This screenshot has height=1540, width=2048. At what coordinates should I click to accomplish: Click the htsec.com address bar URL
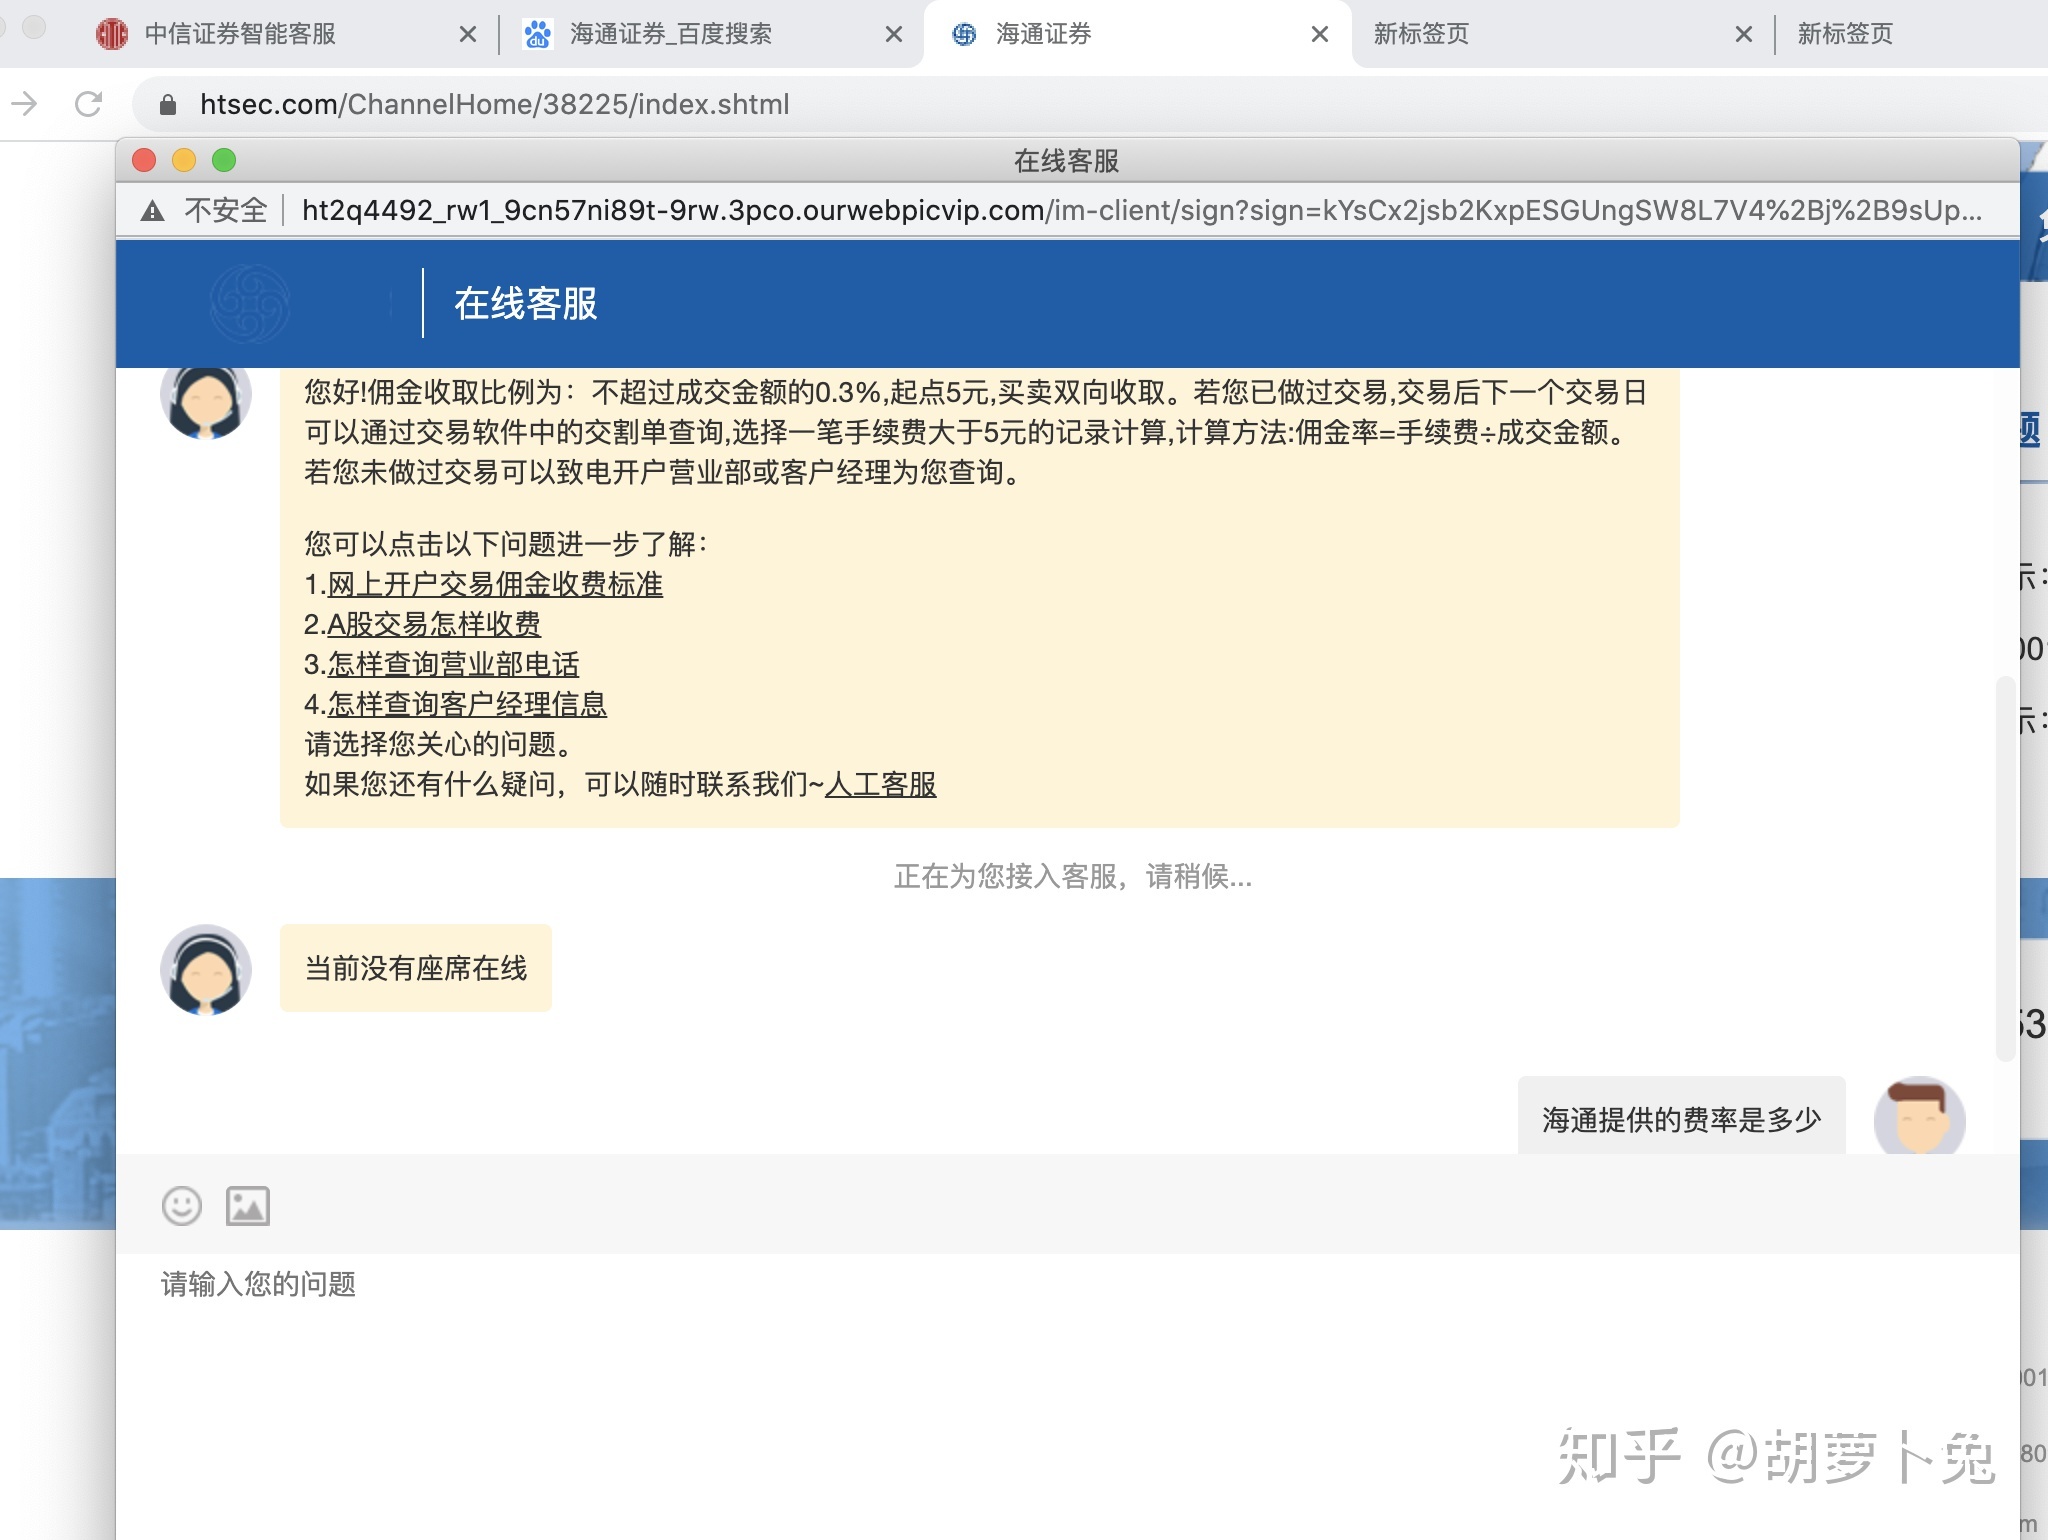point(494,104)
